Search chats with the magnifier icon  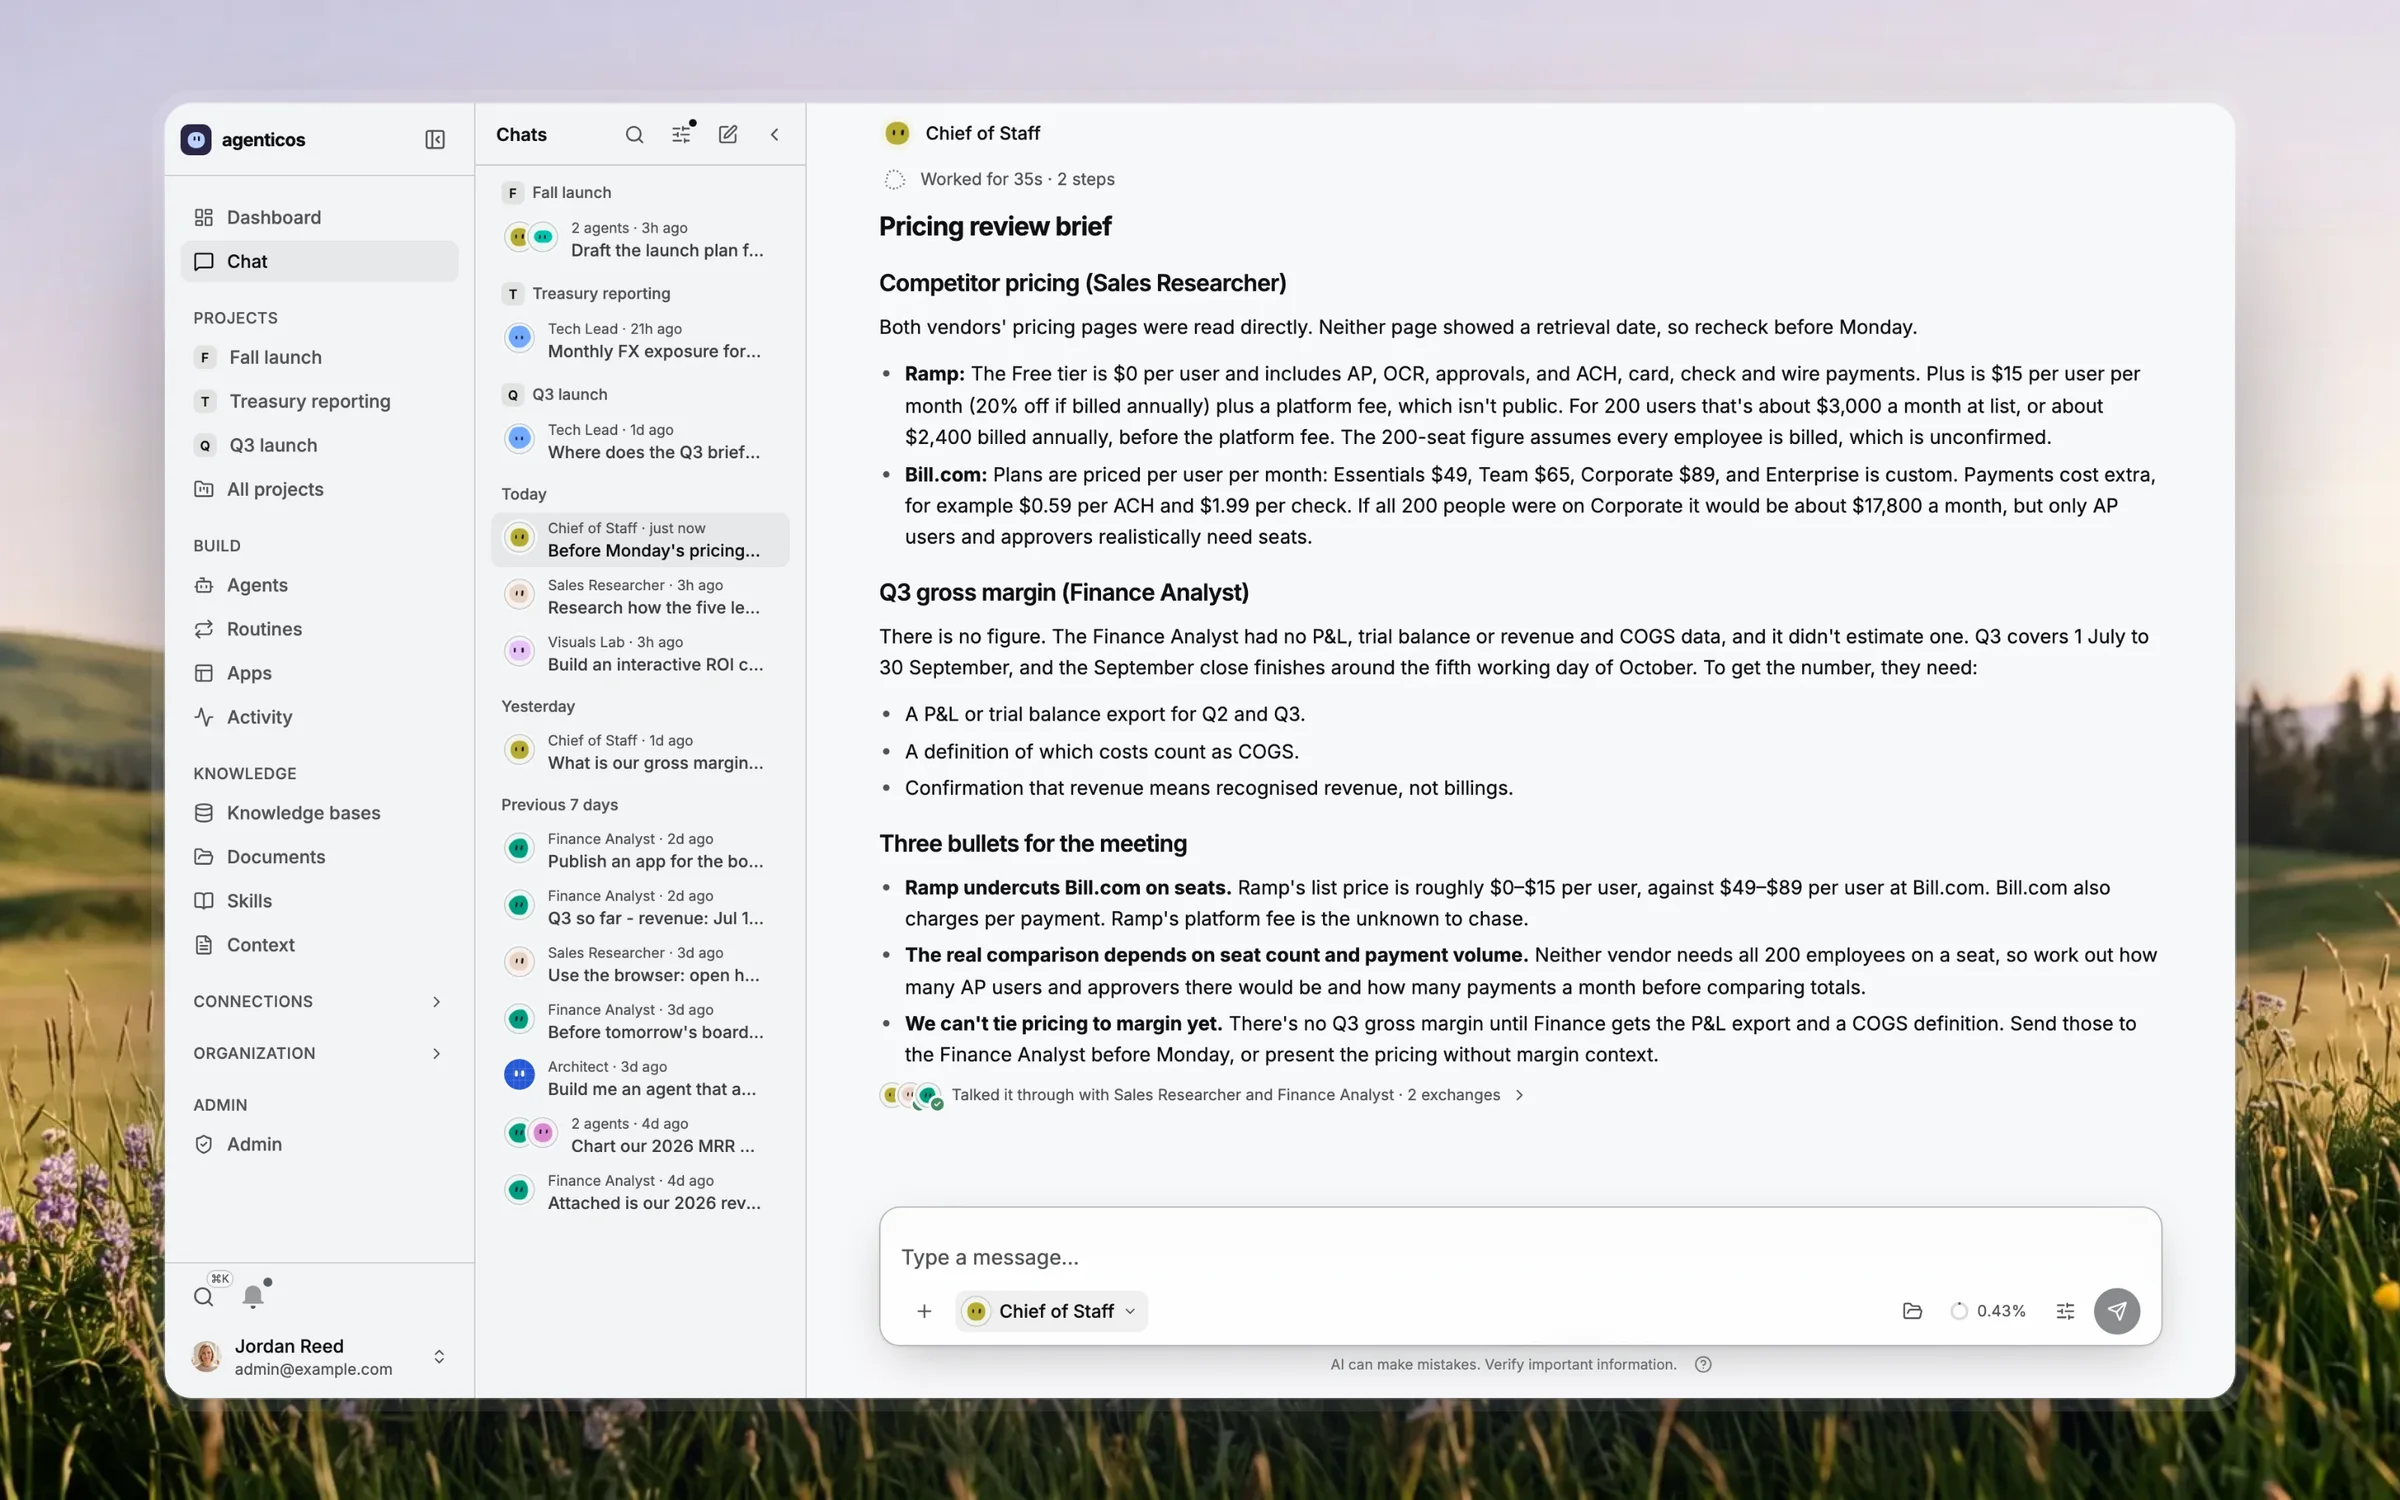pyautogui.click(x=634, y=134)
